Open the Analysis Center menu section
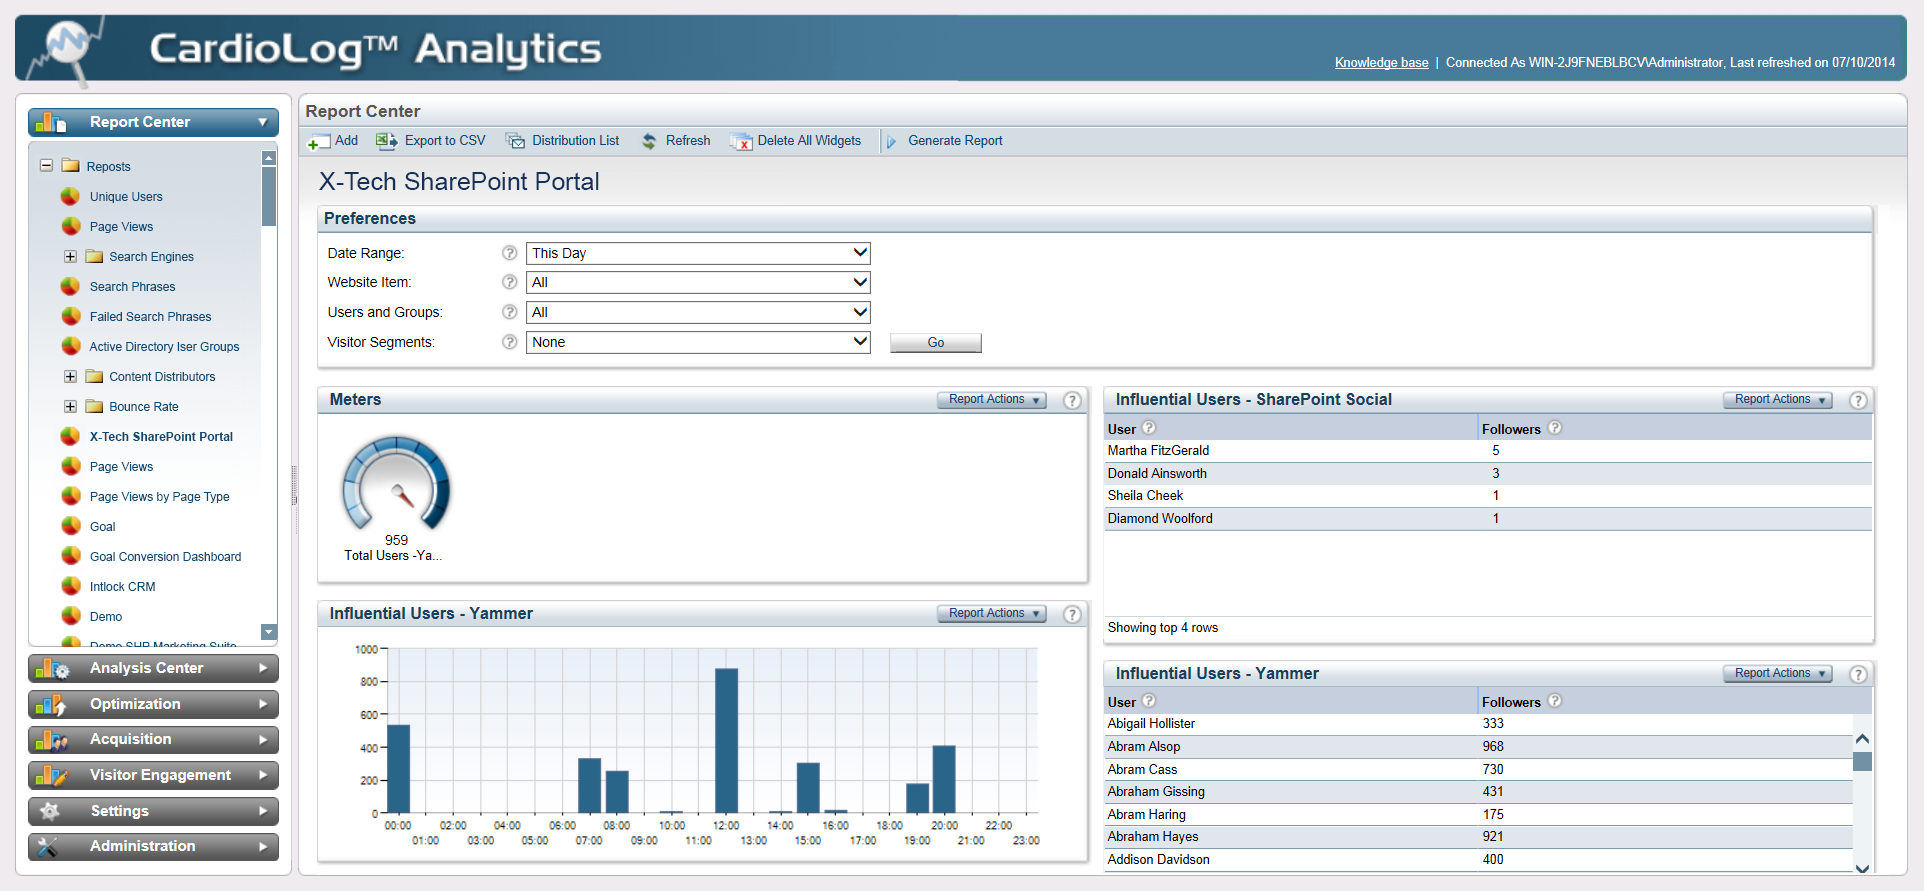This screenshot has height=891, width=1924. (x=153, y=668)
